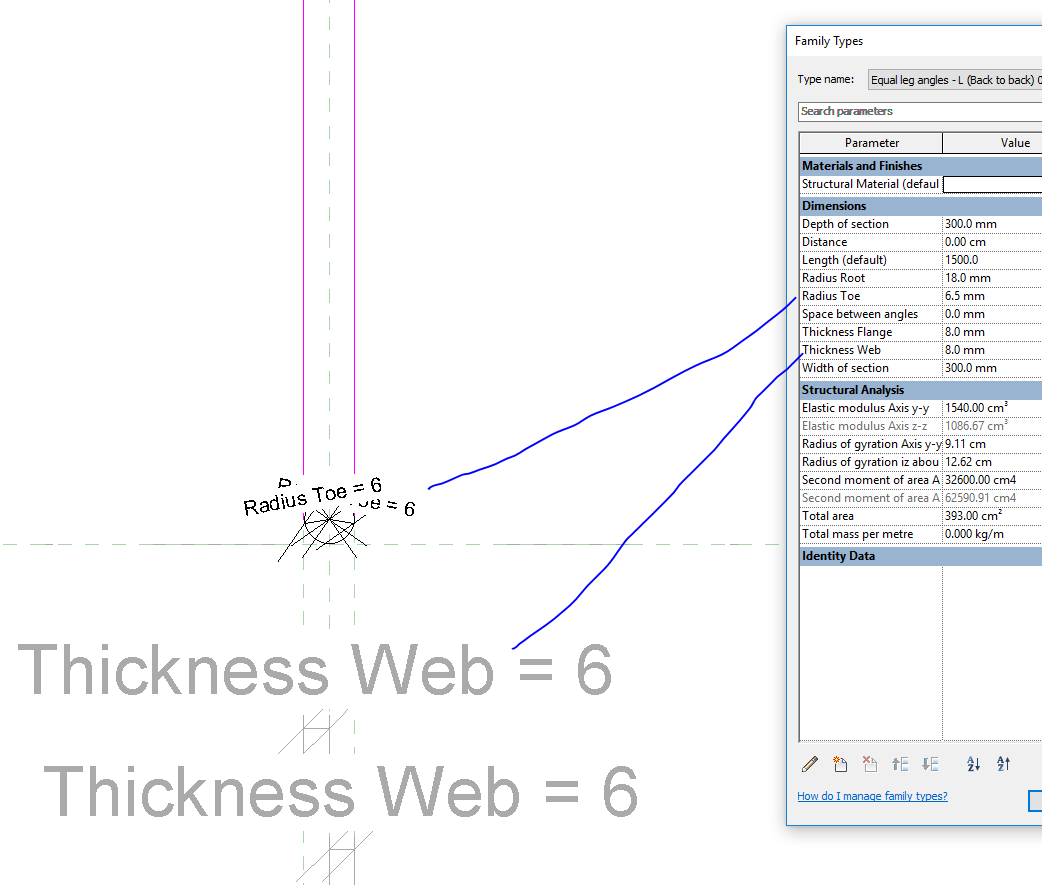Click the New Parameter icon
This screenshot has height=885, width=1042.
840,764
